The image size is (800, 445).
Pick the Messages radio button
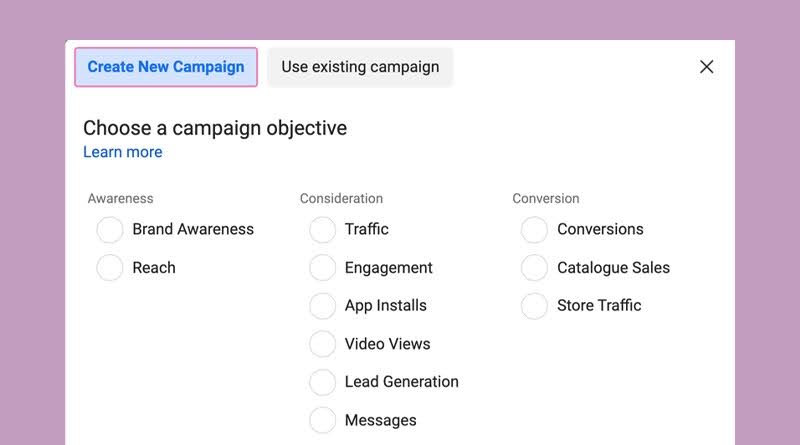(x=322, y=421)
